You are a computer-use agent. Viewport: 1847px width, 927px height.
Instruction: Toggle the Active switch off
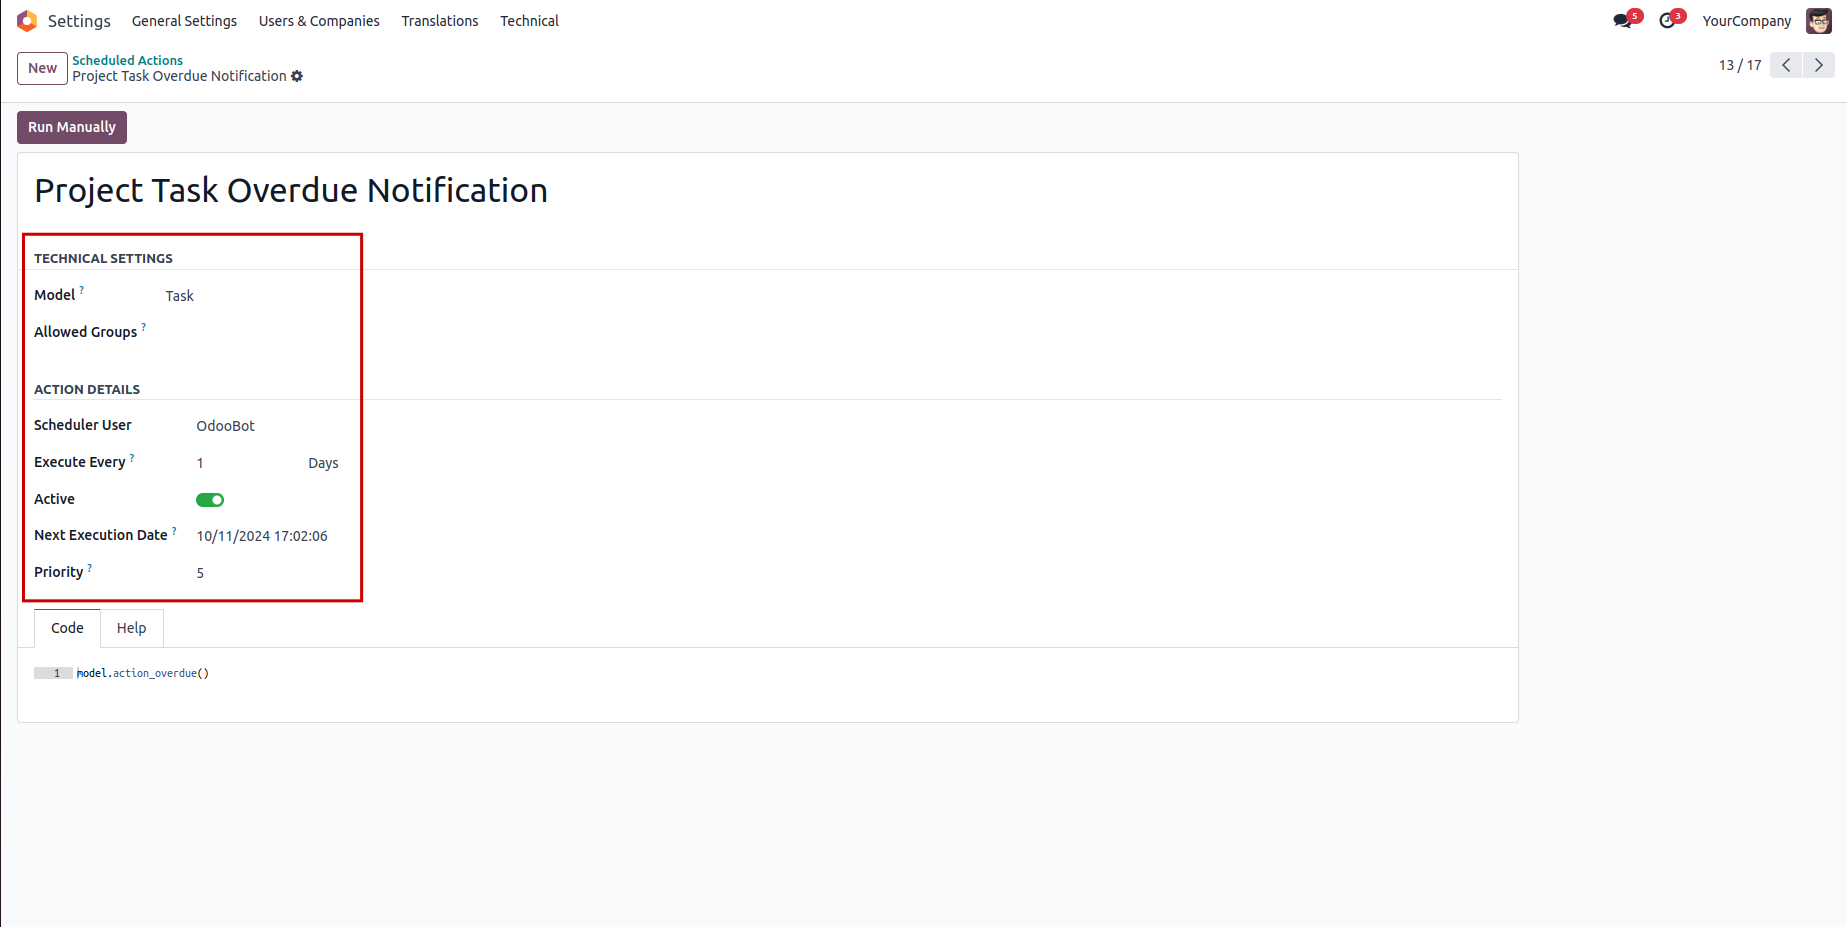(x=210, y=500)
